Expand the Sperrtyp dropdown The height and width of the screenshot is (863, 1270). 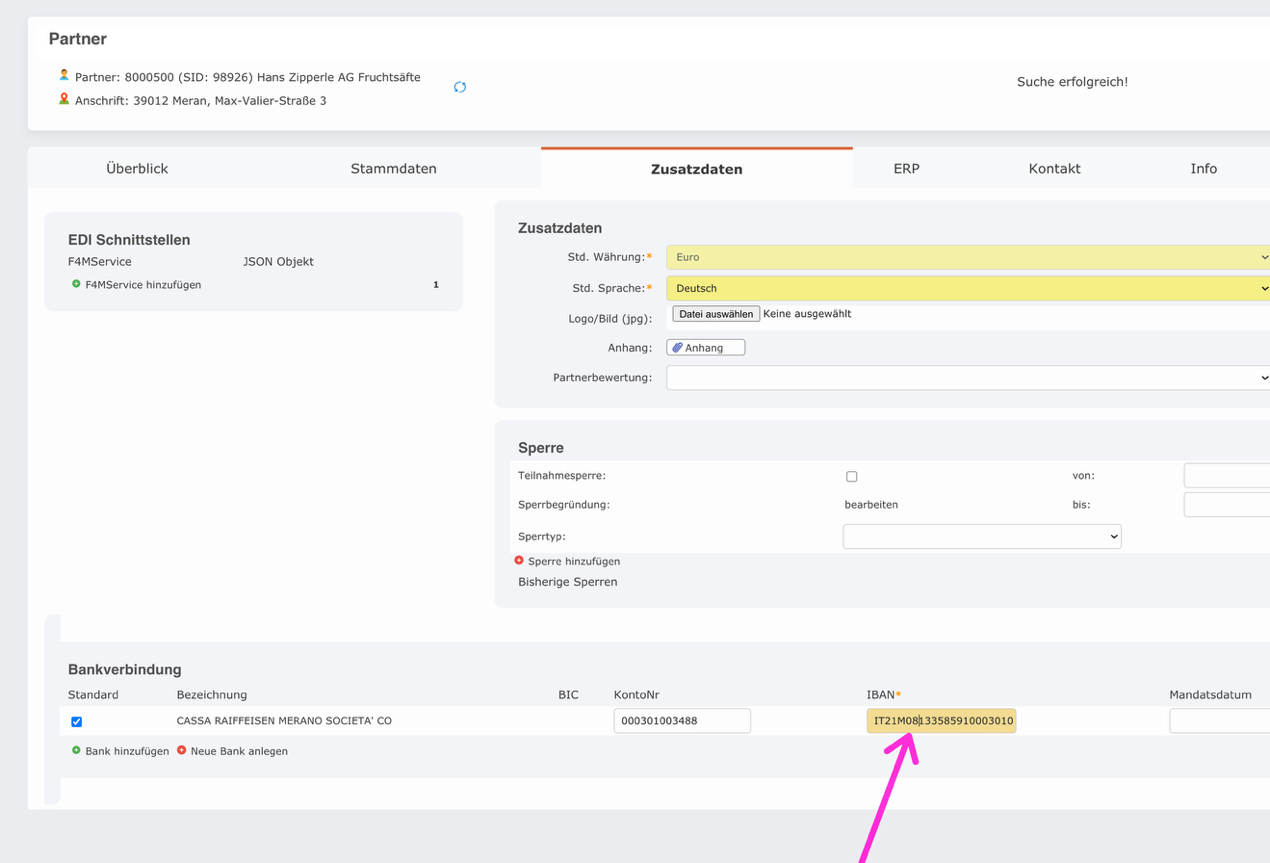[981, 537]
